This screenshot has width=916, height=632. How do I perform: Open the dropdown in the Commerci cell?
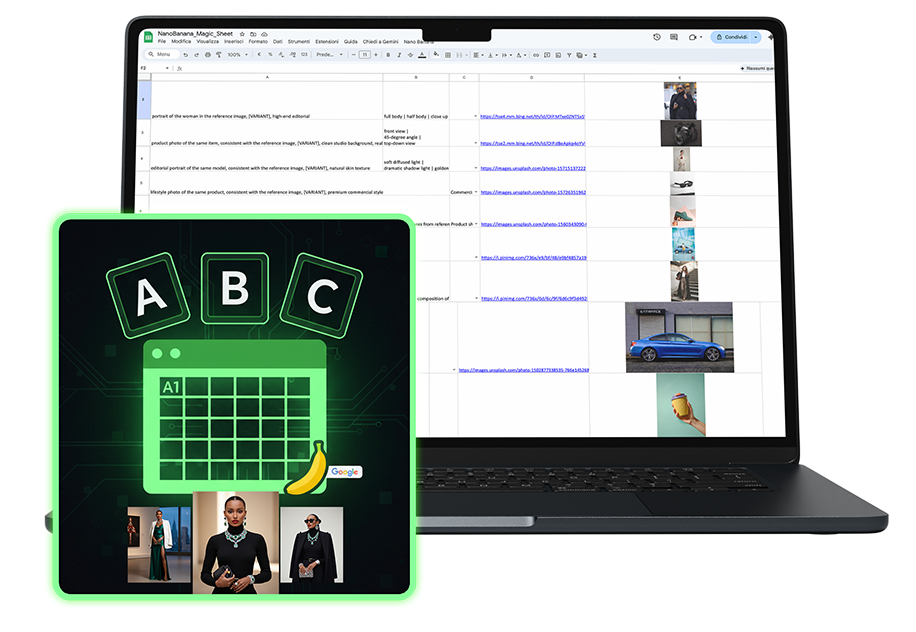point(476,192)
